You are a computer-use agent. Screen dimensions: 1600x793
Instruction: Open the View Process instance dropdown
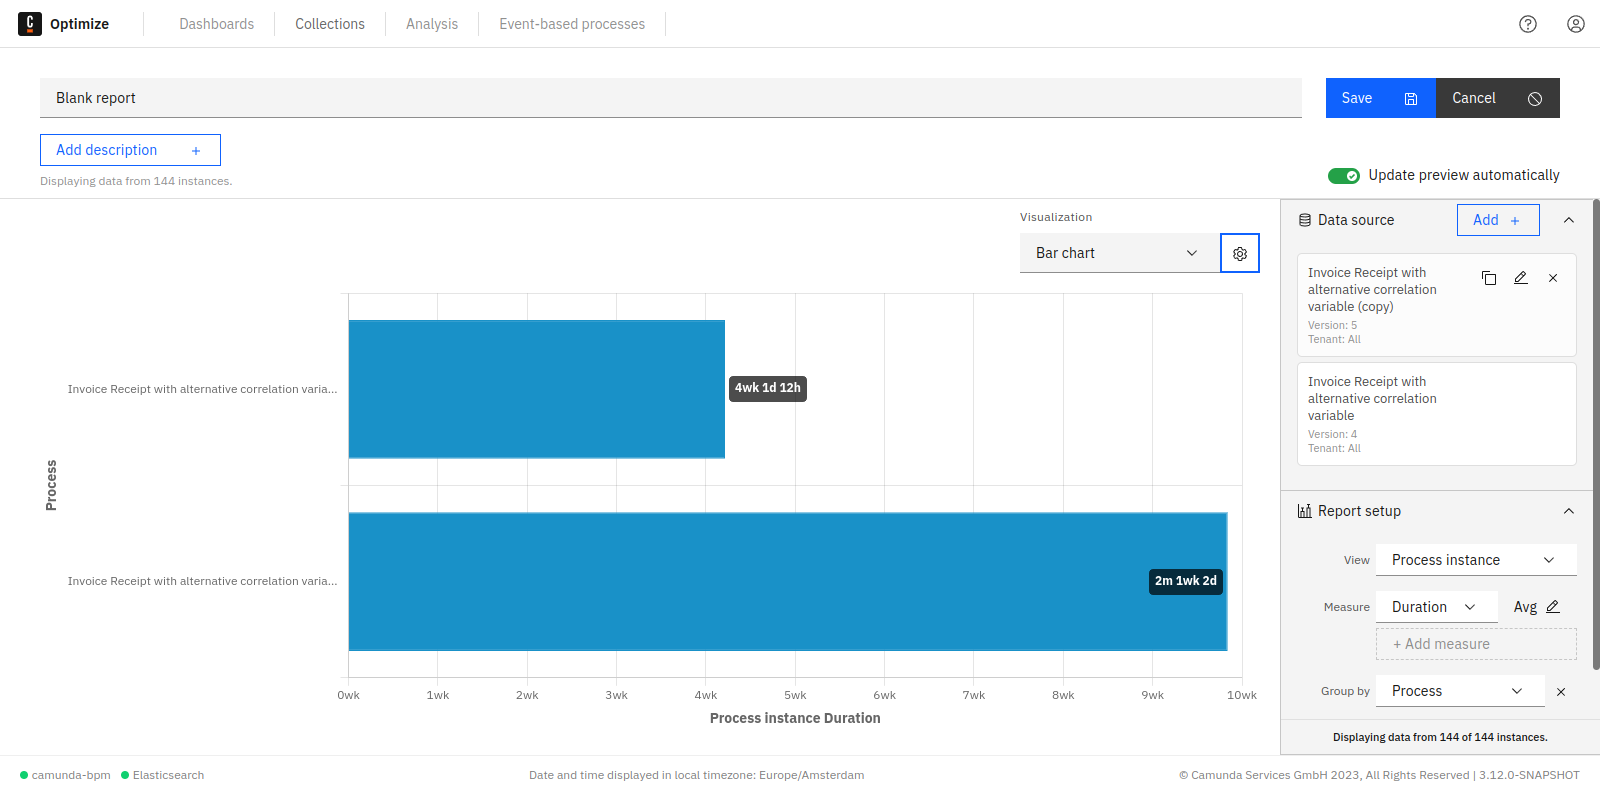1475,560
